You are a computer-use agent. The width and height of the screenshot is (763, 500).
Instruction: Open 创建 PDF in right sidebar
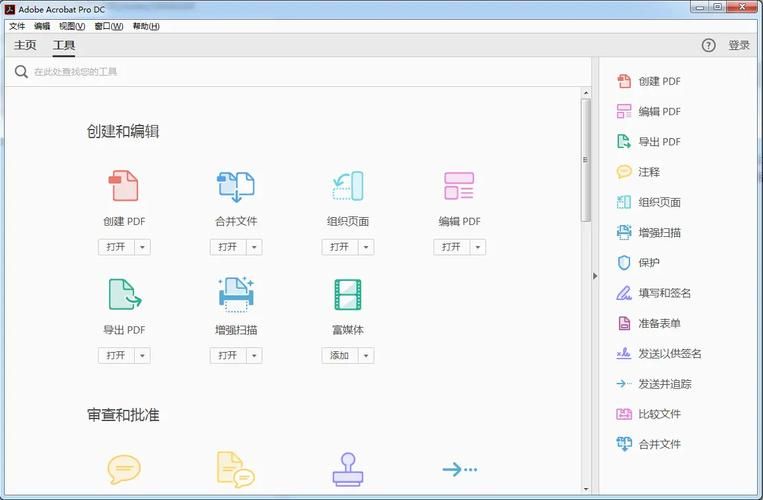[649, 81]
